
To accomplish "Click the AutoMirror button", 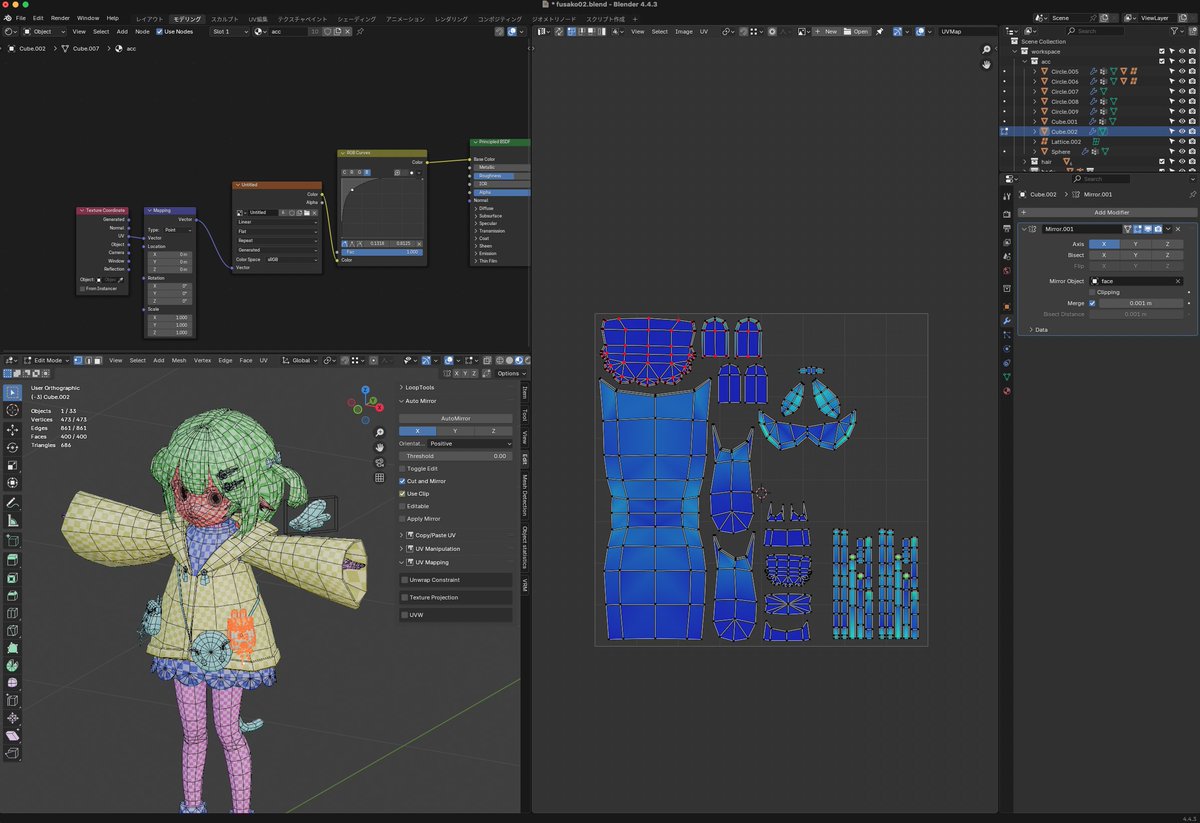I will tap(455, 418).
